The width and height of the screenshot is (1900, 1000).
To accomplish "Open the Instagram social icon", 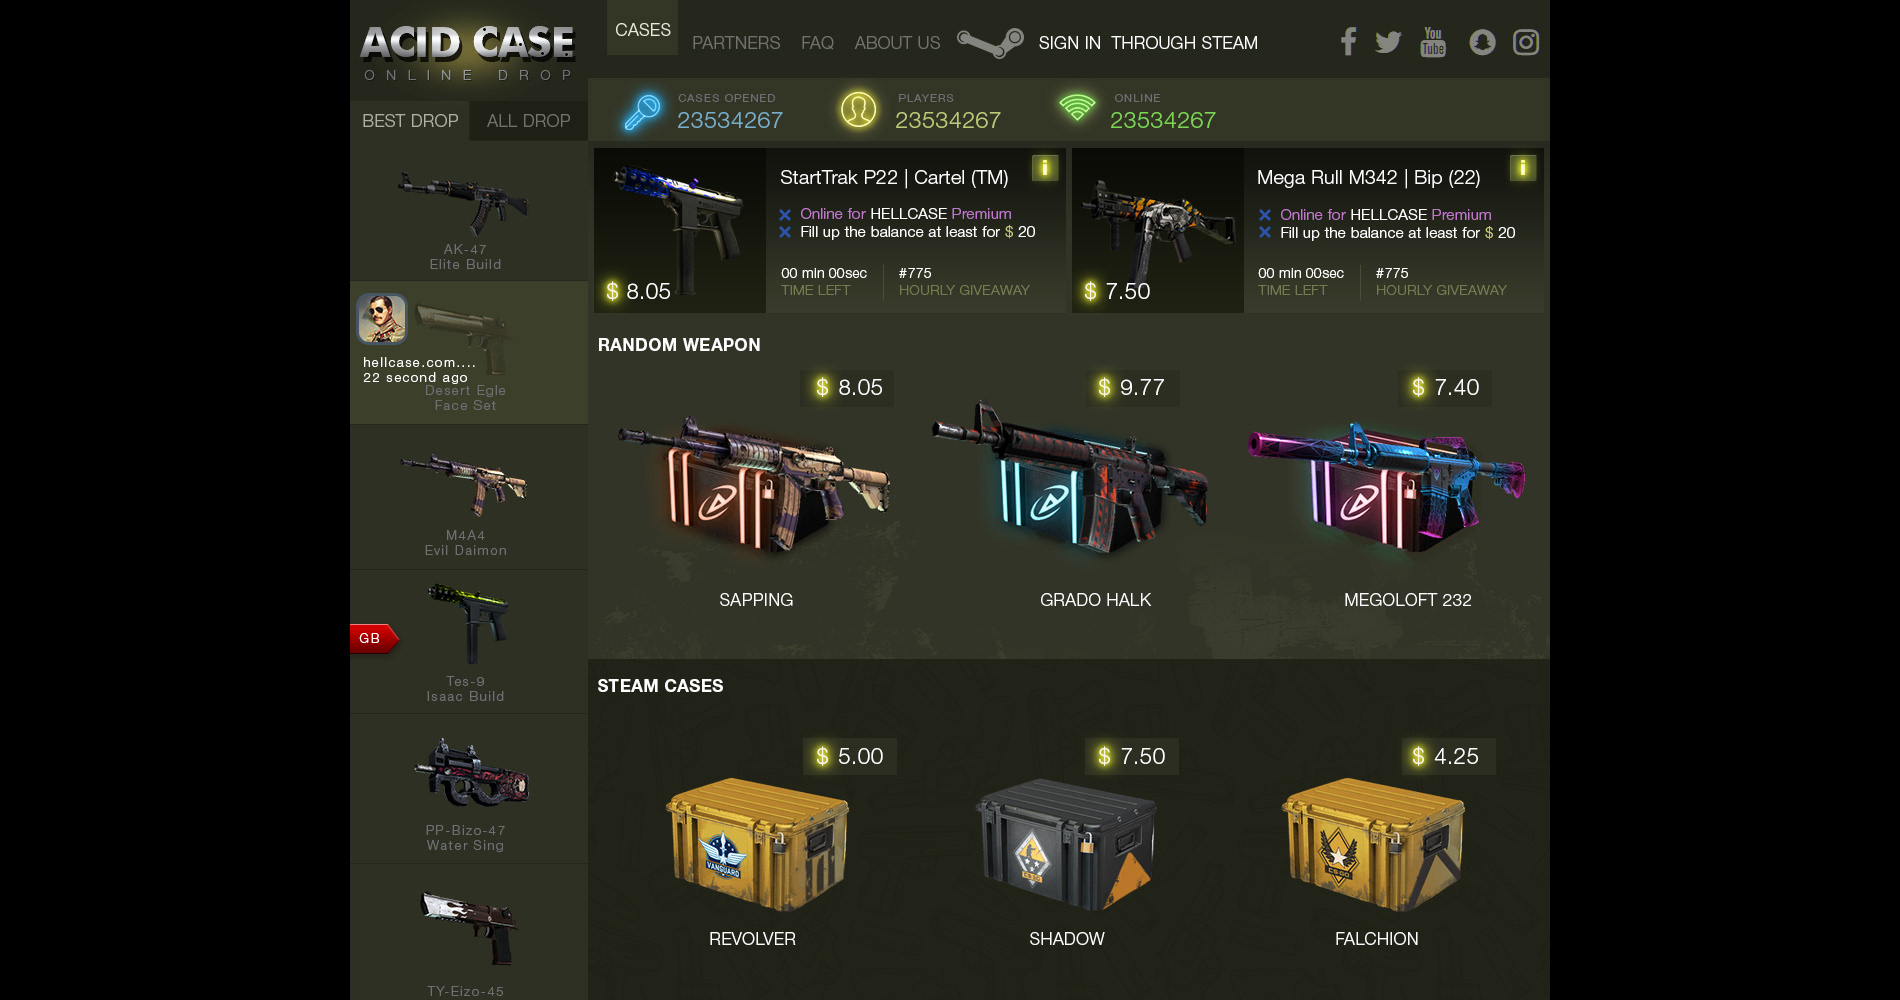I will [1526, 42].
